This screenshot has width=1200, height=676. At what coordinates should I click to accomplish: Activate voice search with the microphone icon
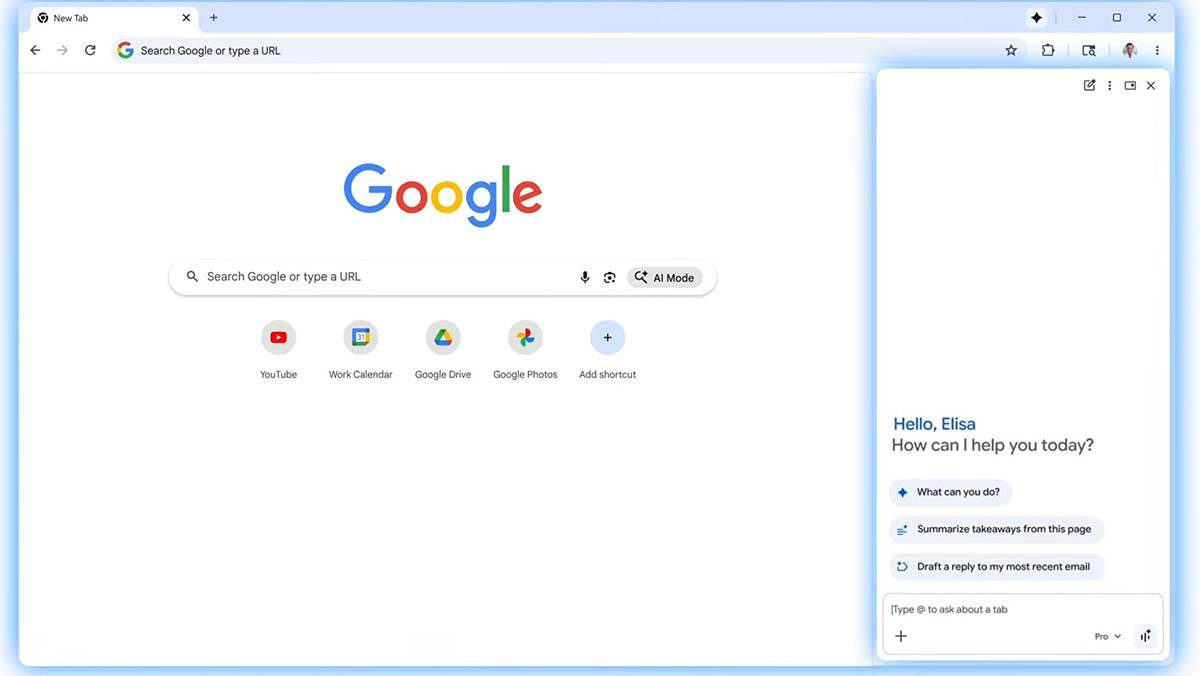[x=585, y=277]
